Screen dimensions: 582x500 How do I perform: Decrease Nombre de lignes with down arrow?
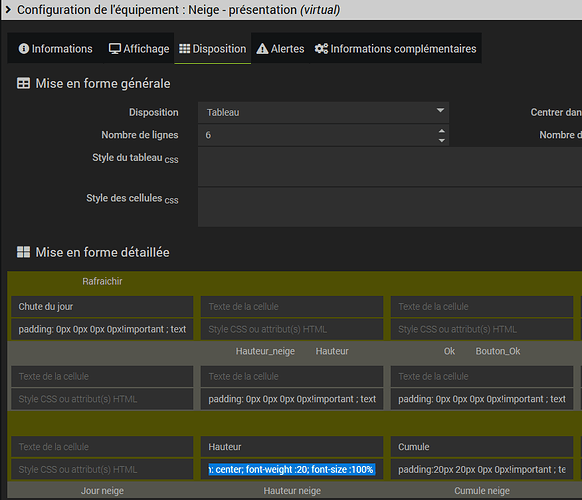coord(441,140)
